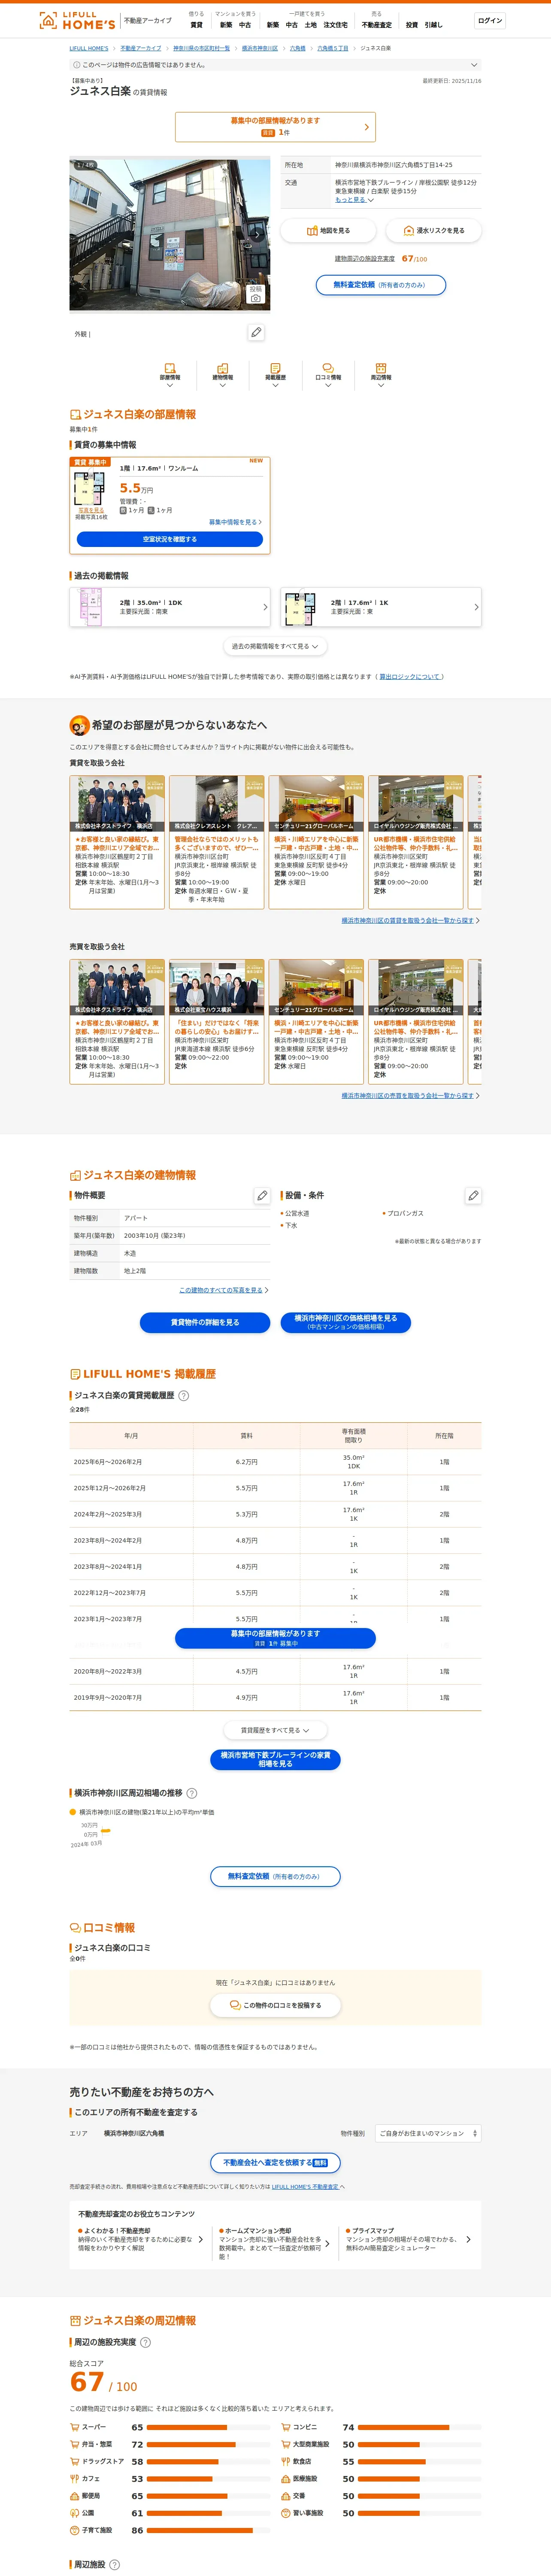This screenshot has height=2576, width=551.
Task: Click the スーパー score bar
Action: [208, 2427]
